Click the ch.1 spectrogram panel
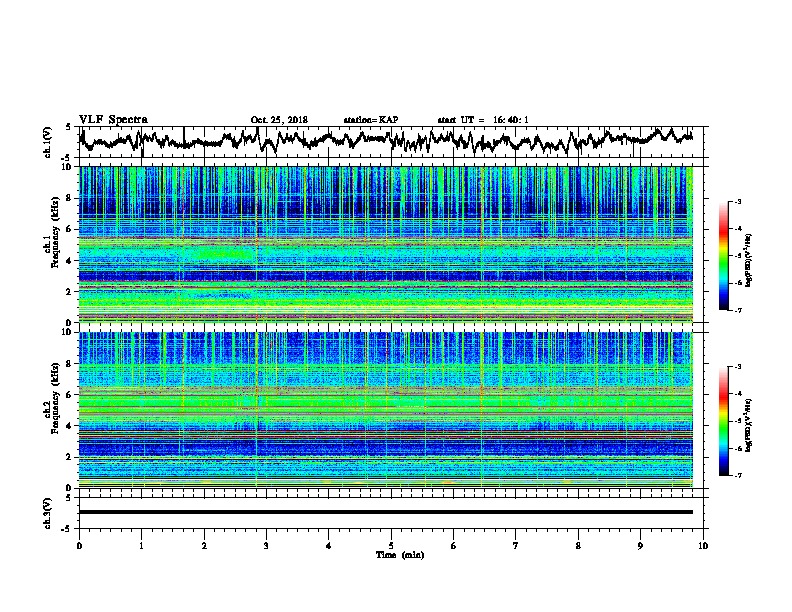The width and height of the screenshot is (792, 612). pos(386,244)
